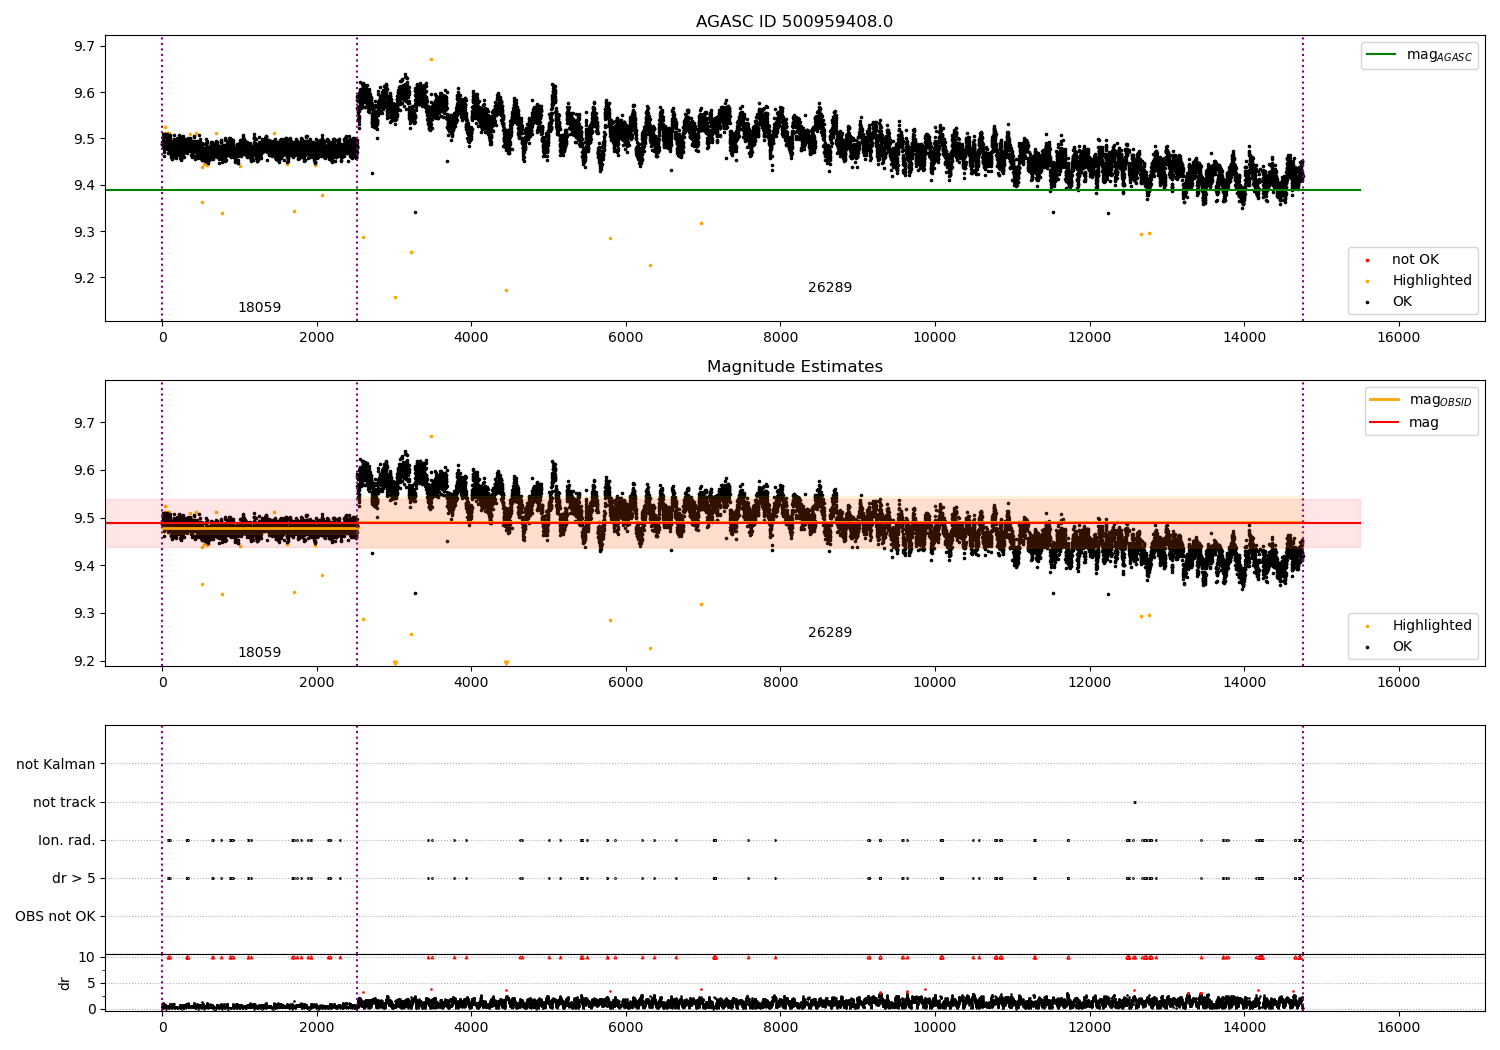Image resolution: width=1500 pixels, height=1050 pixels.
Task: Click x-axis tick "8000" under the top plot
Action: (x=780, y=338)
